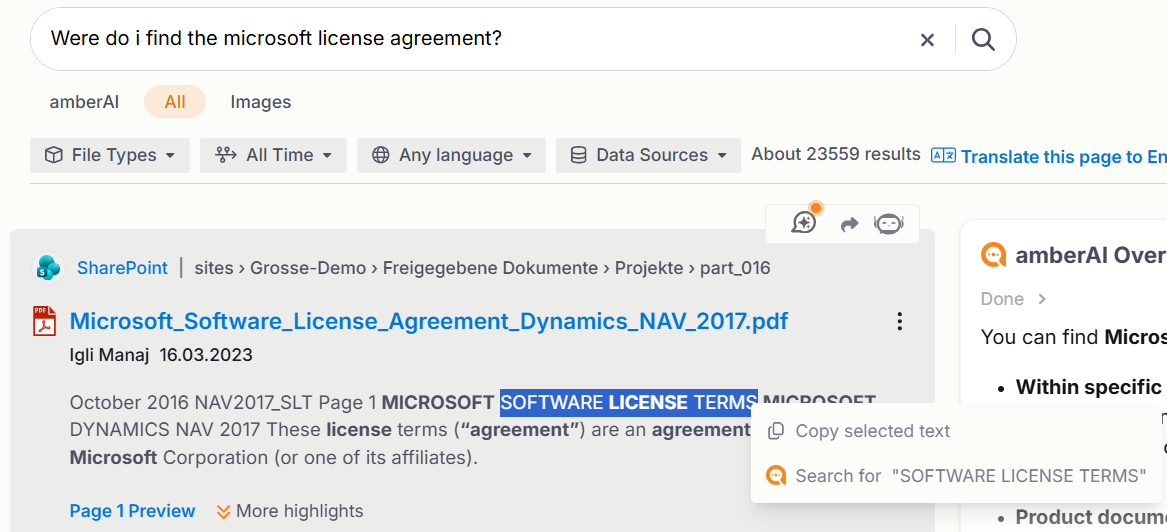Click the PDF file icon of the result

pyautogui.click(x=45, y=321)
